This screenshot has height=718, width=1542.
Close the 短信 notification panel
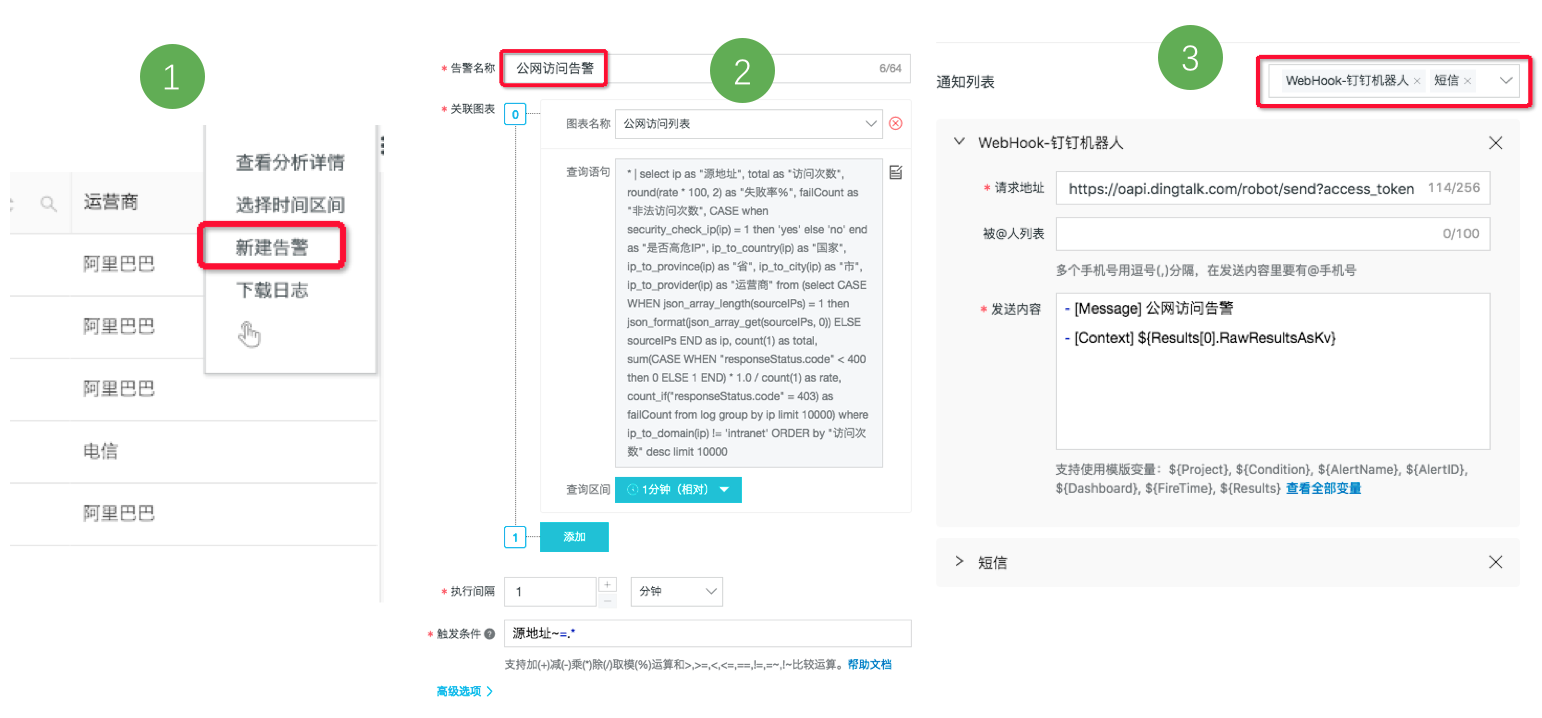click(x=1496, y=562)
